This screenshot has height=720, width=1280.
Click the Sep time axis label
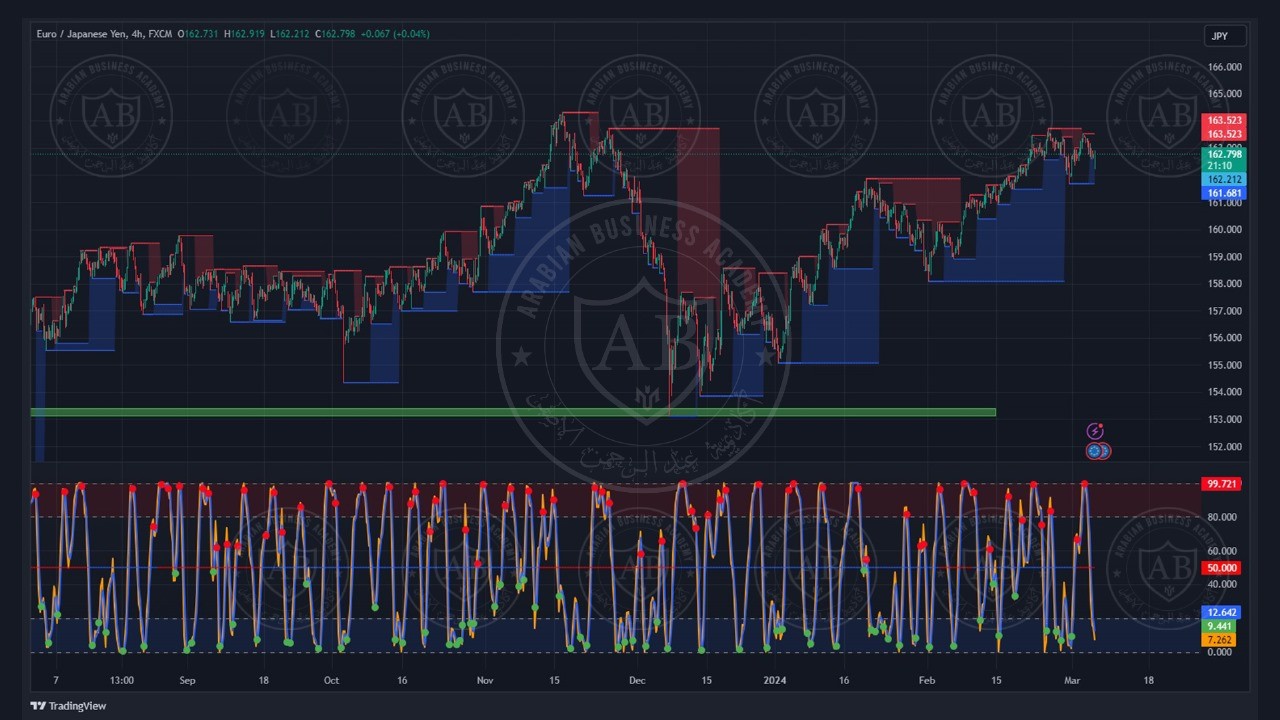(x=187, y=680)
